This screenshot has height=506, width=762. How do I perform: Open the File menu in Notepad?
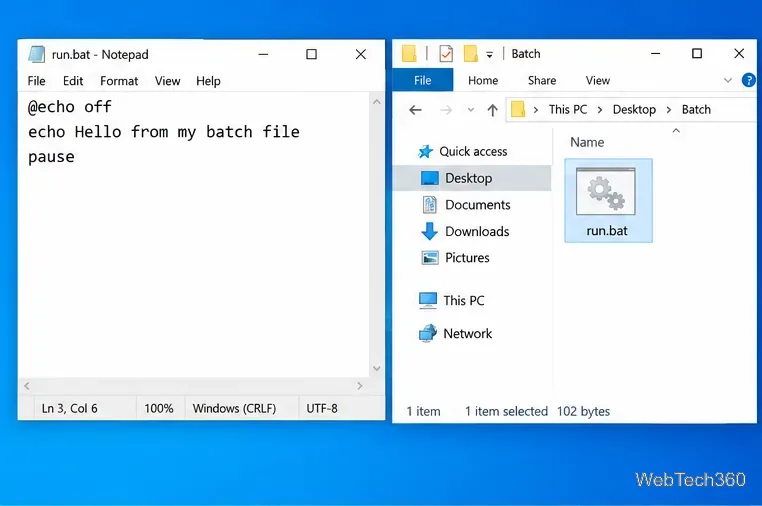[x=36, y=81]
